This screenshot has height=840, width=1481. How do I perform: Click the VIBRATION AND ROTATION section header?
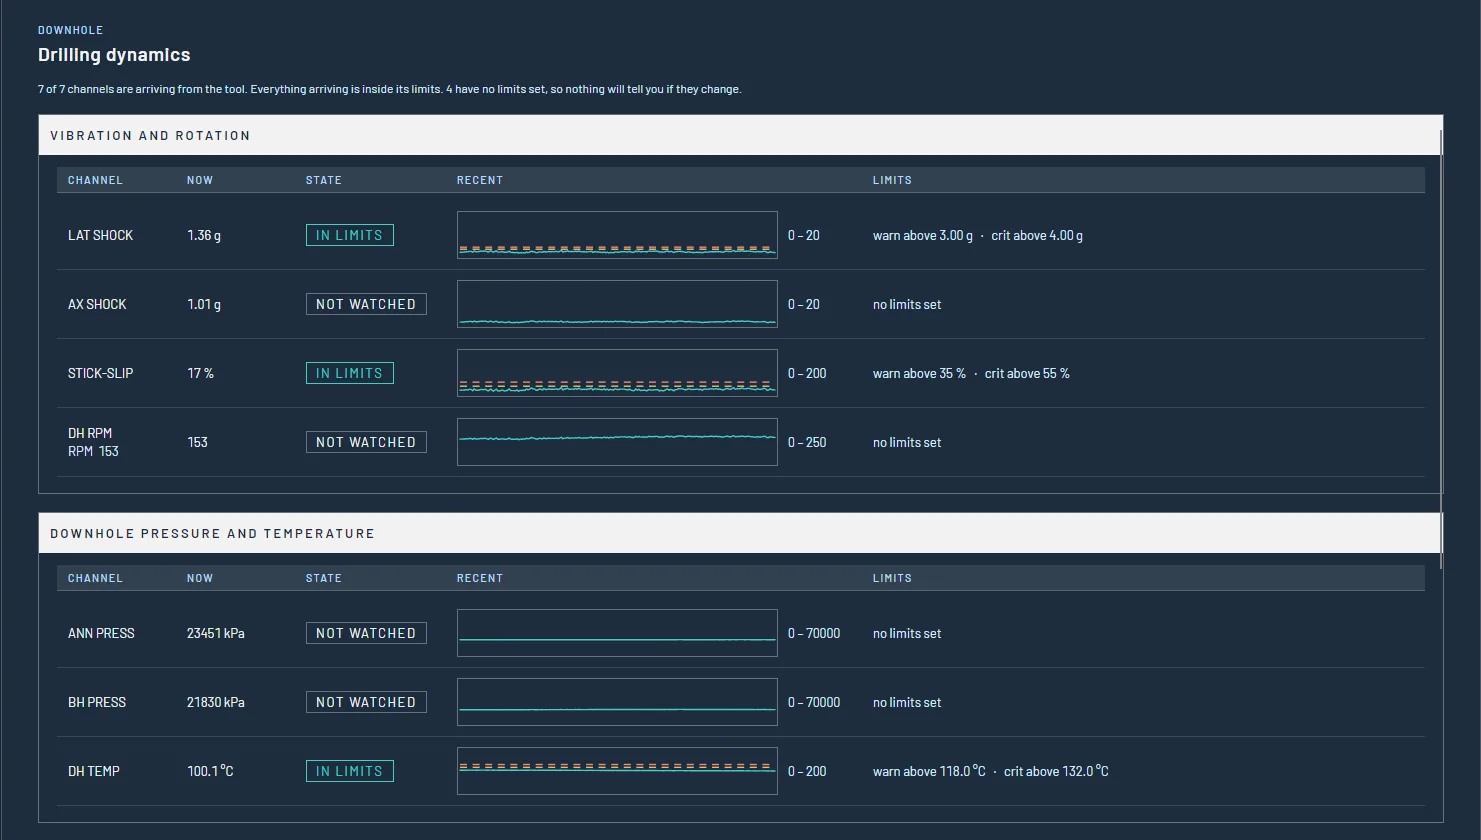point(740,135)
